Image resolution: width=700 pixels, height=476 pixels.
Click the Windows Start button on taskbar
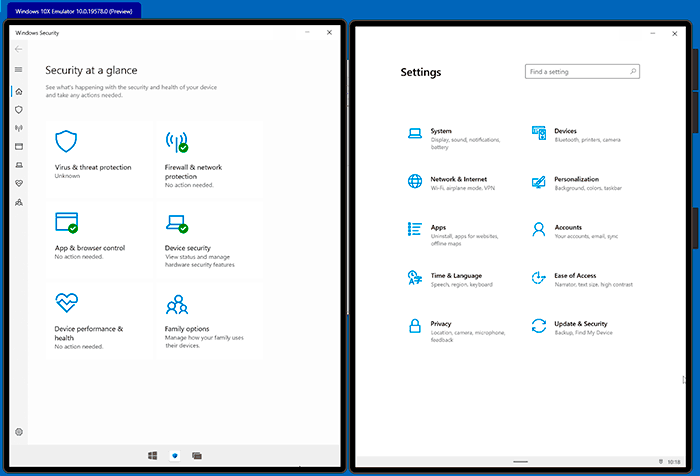[152, 456]
